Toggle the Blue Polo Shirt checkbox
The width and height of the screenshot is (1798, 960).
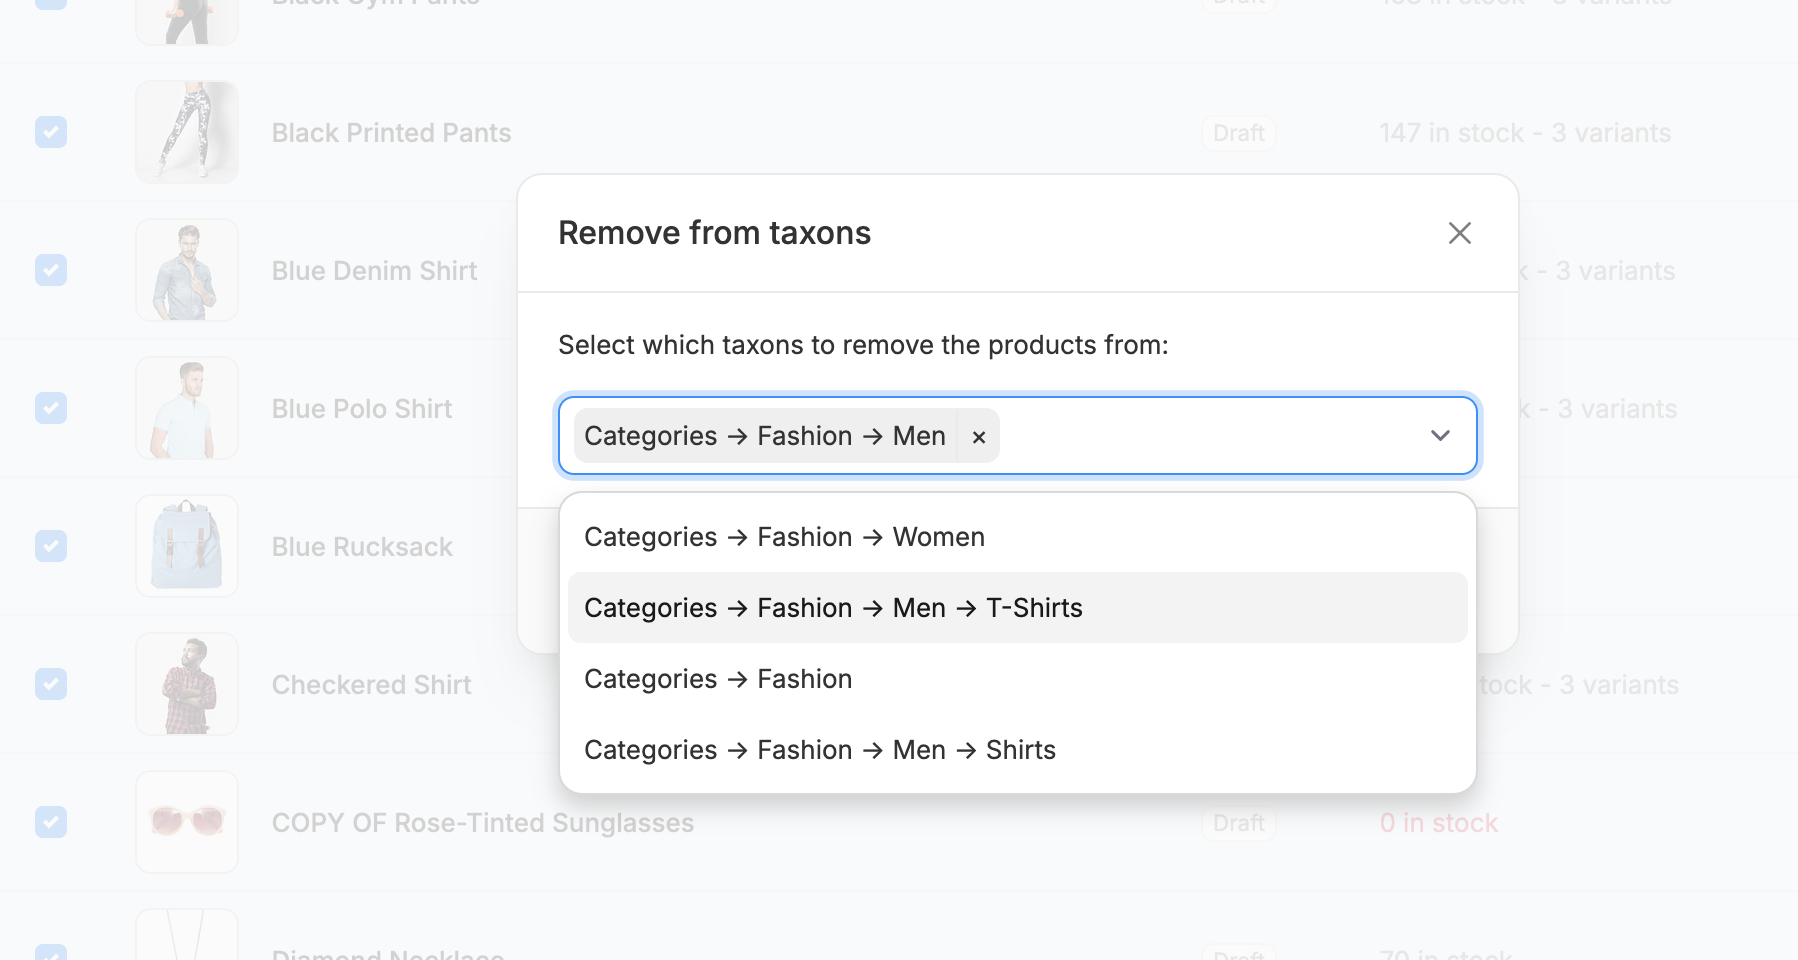click(x=51, y=408)
